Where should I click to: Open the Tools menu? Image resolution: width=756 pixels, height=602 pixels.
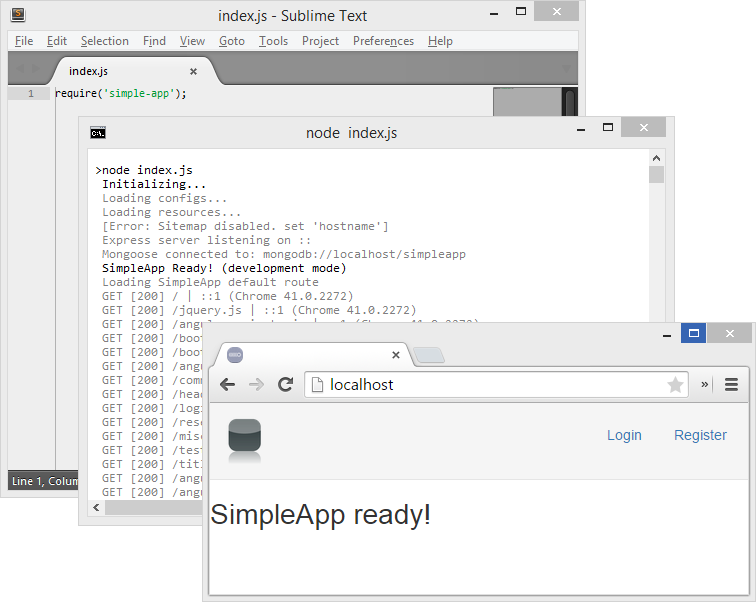pos(273,41)
